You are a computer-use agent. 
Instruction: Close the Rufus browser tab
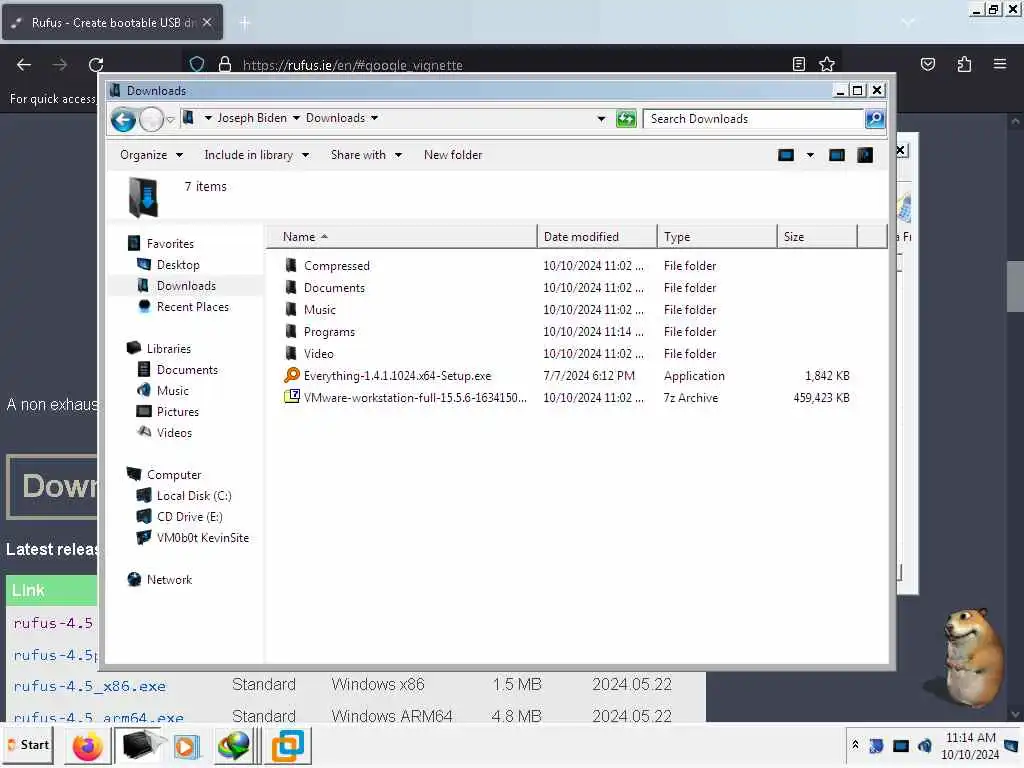(206, 22)
